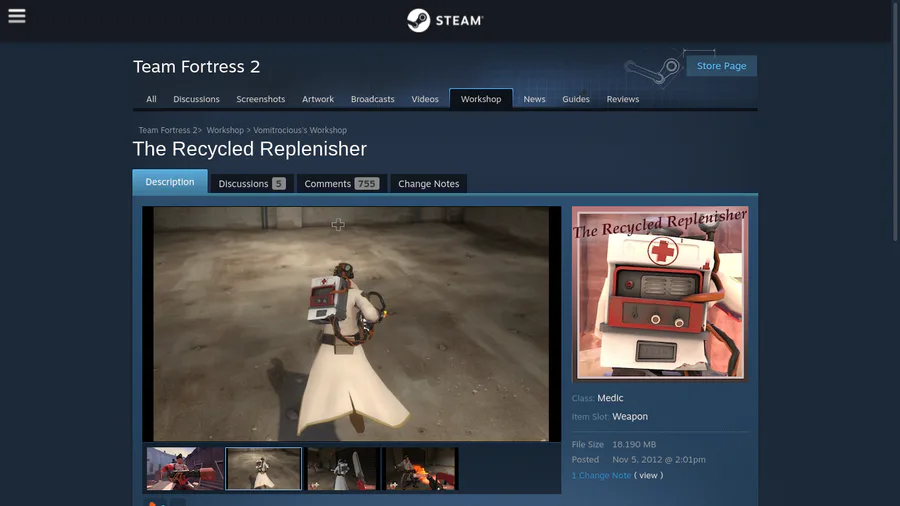This screenshot has width=900, height=506.
Task: Select the second thumbnail of medic from behind
Action: [x=263, y=469]
